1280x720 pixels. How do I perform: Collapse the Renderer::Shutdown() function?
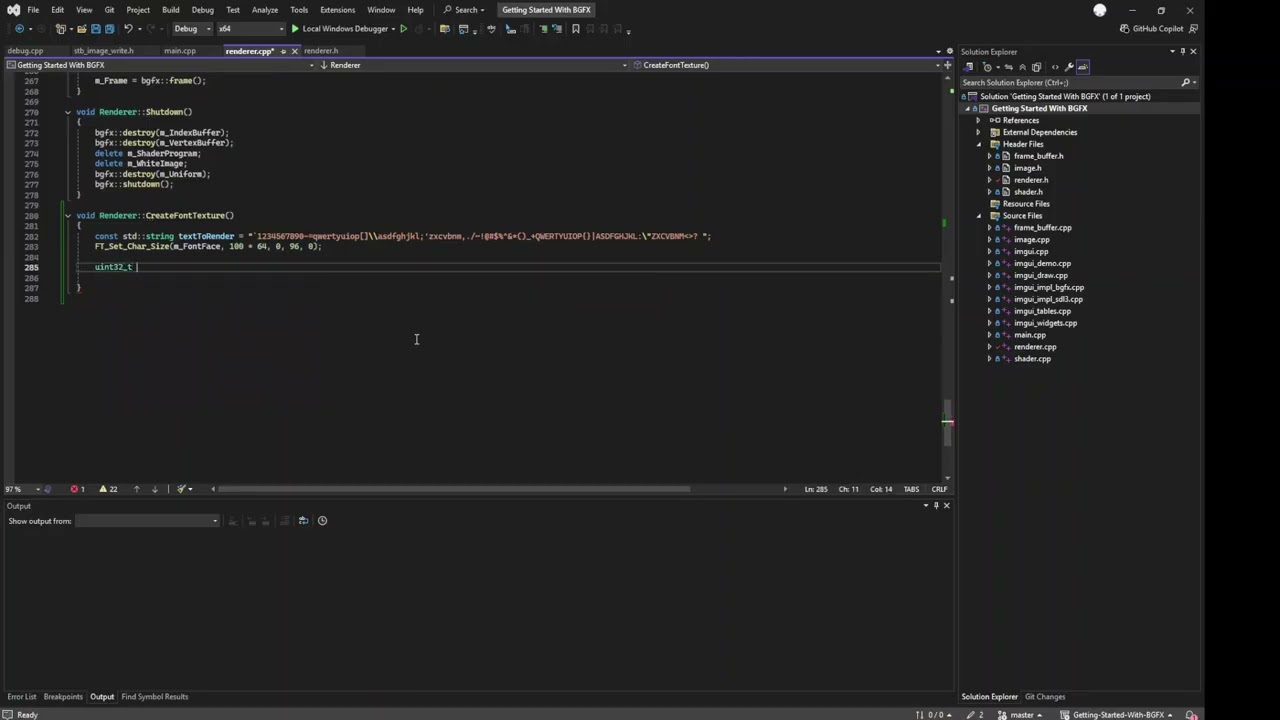click(68, 112)
